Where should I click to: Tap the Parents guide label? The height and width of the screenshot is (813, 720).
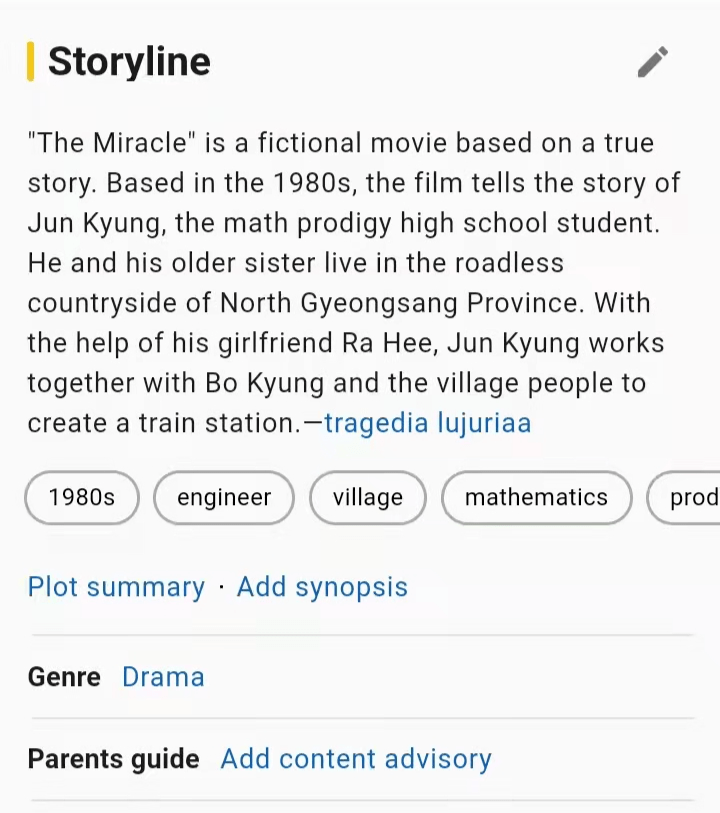113,759
